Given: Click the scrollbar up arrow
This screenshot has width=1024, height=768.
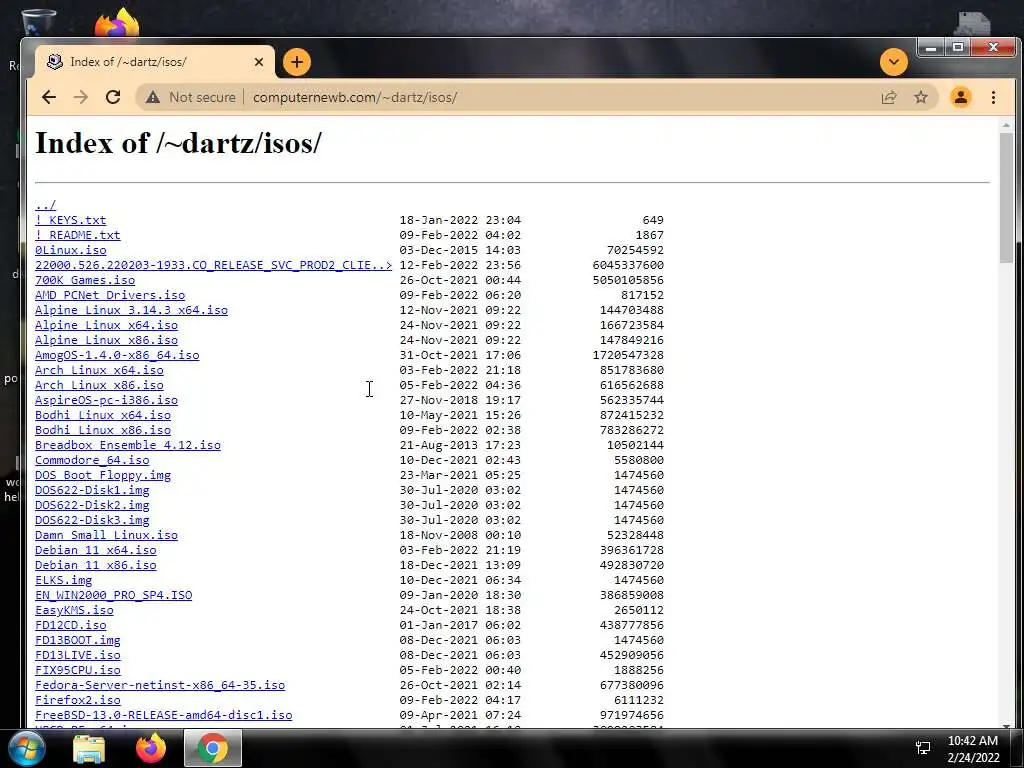Looking at the screenshot, I should (1006, 125).
